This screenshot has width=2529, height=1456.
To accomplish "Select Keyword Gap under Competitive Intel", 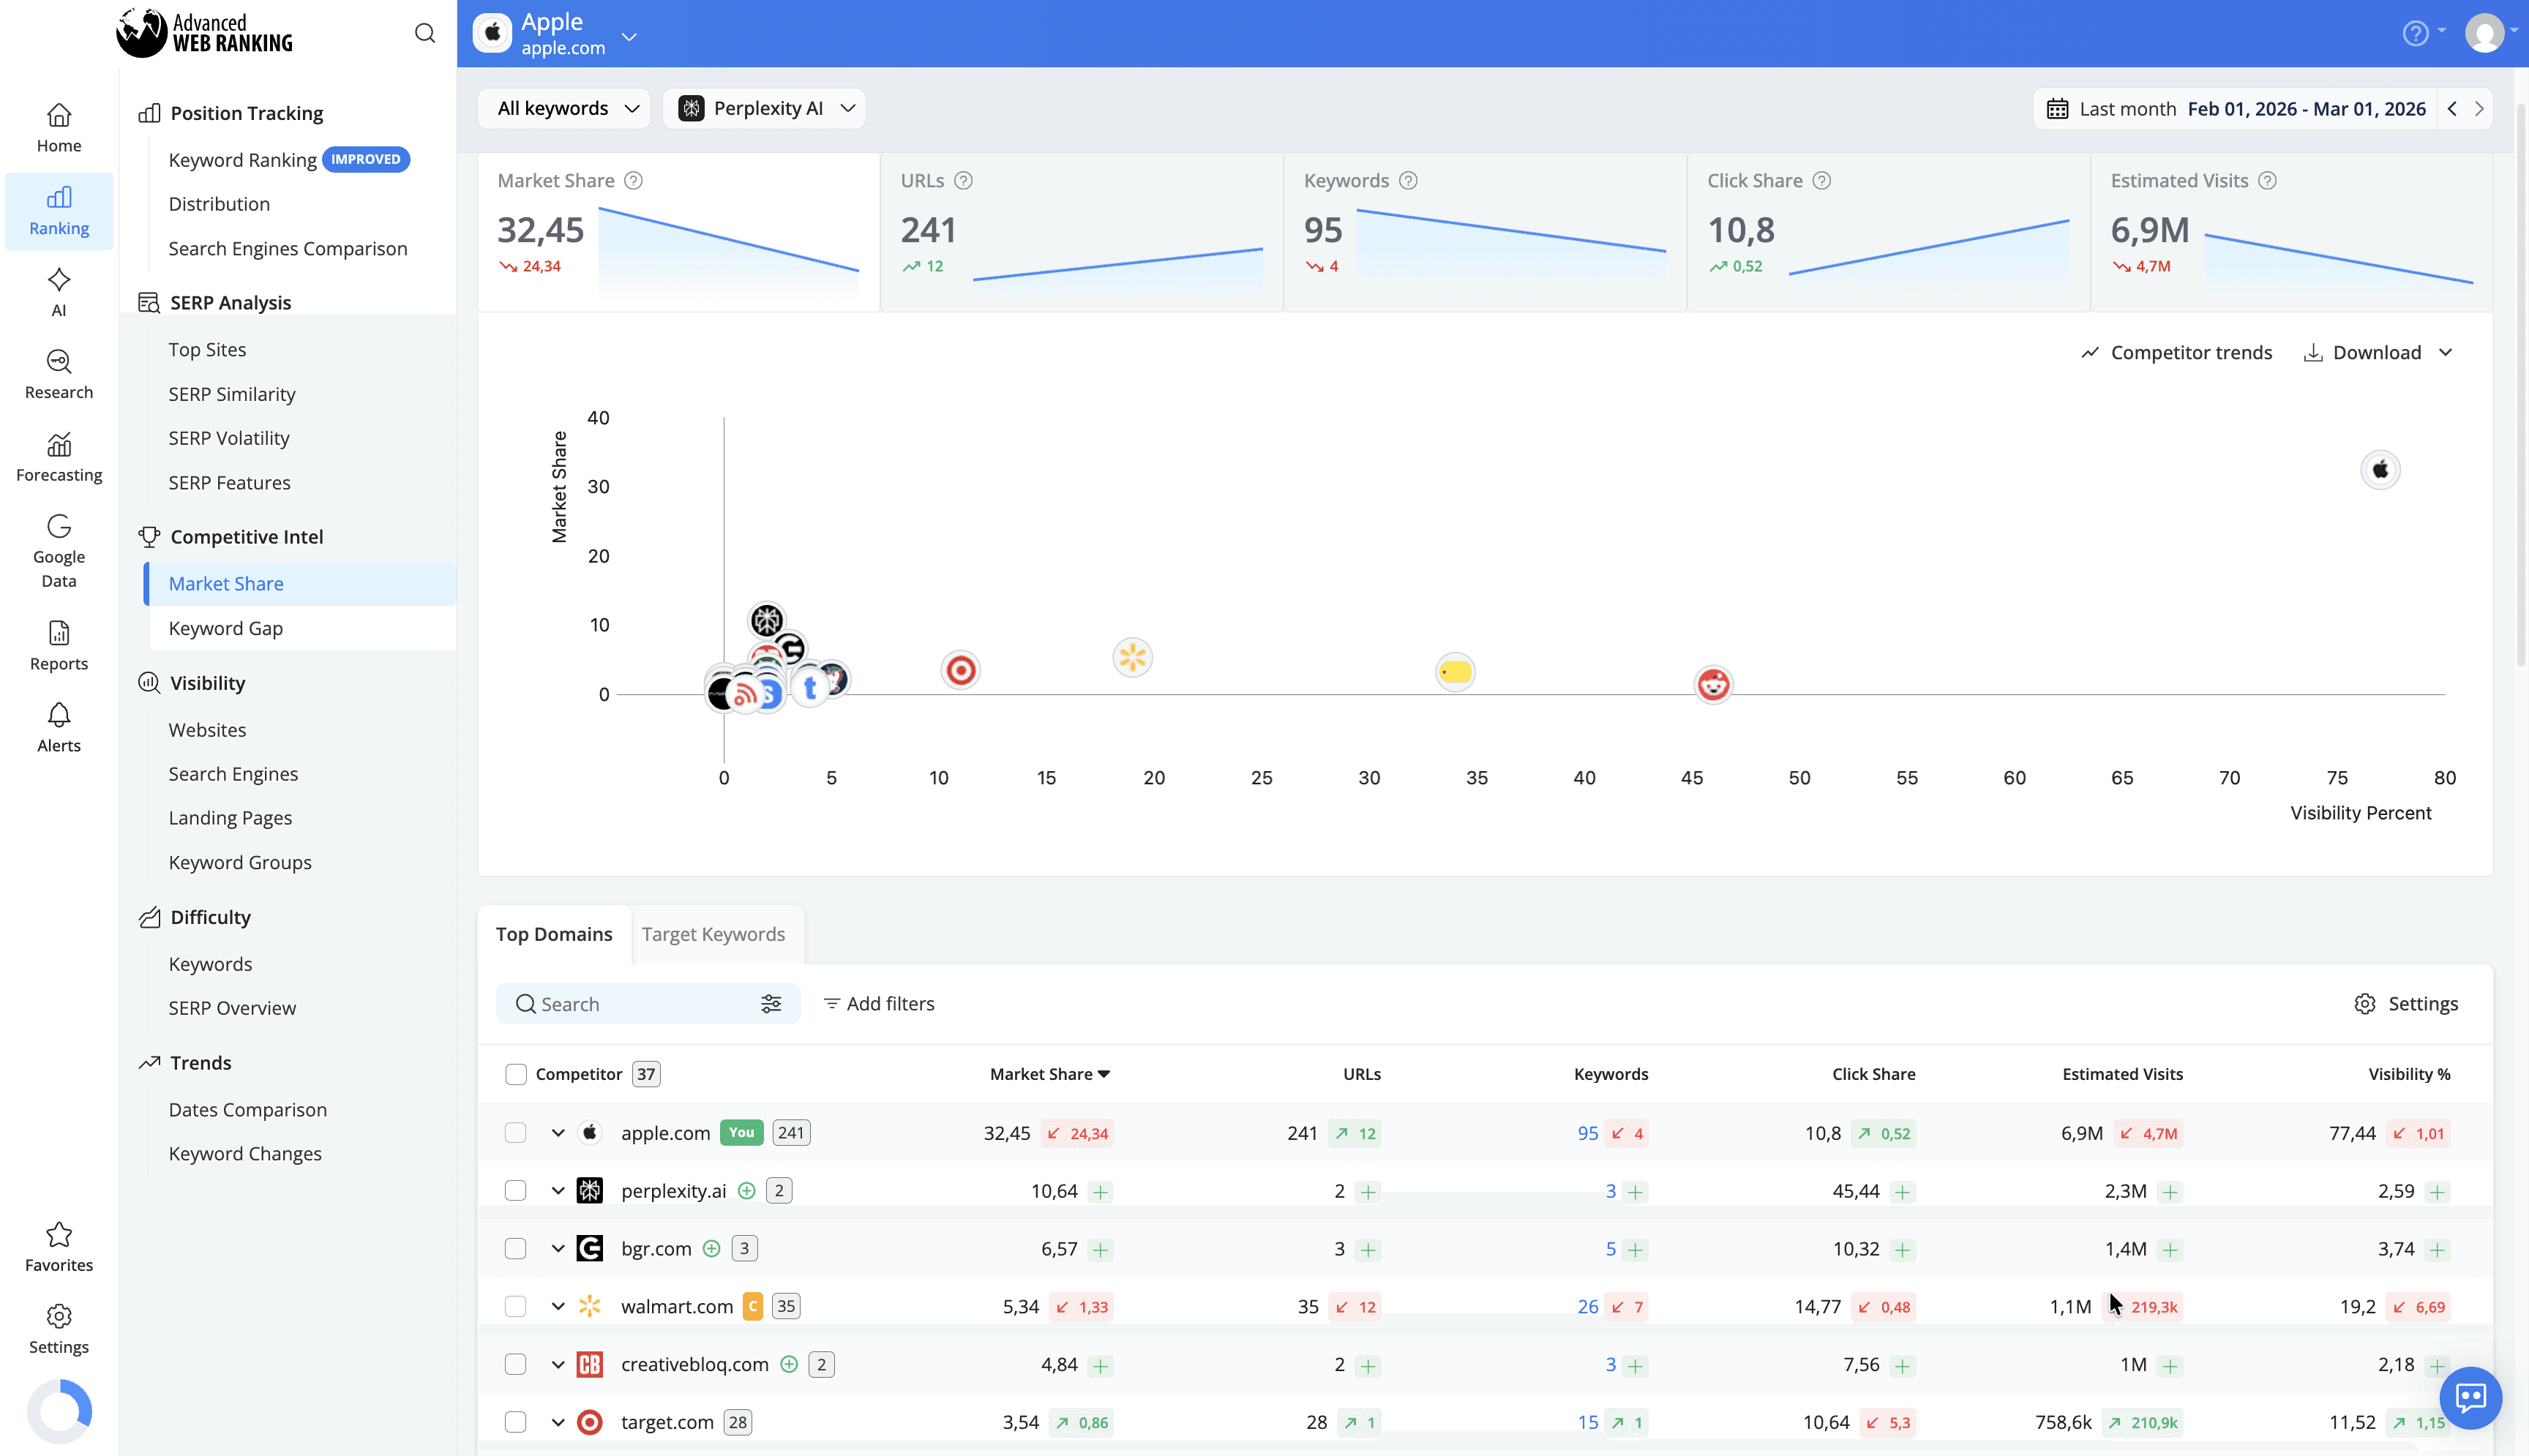I will (226, 628).
